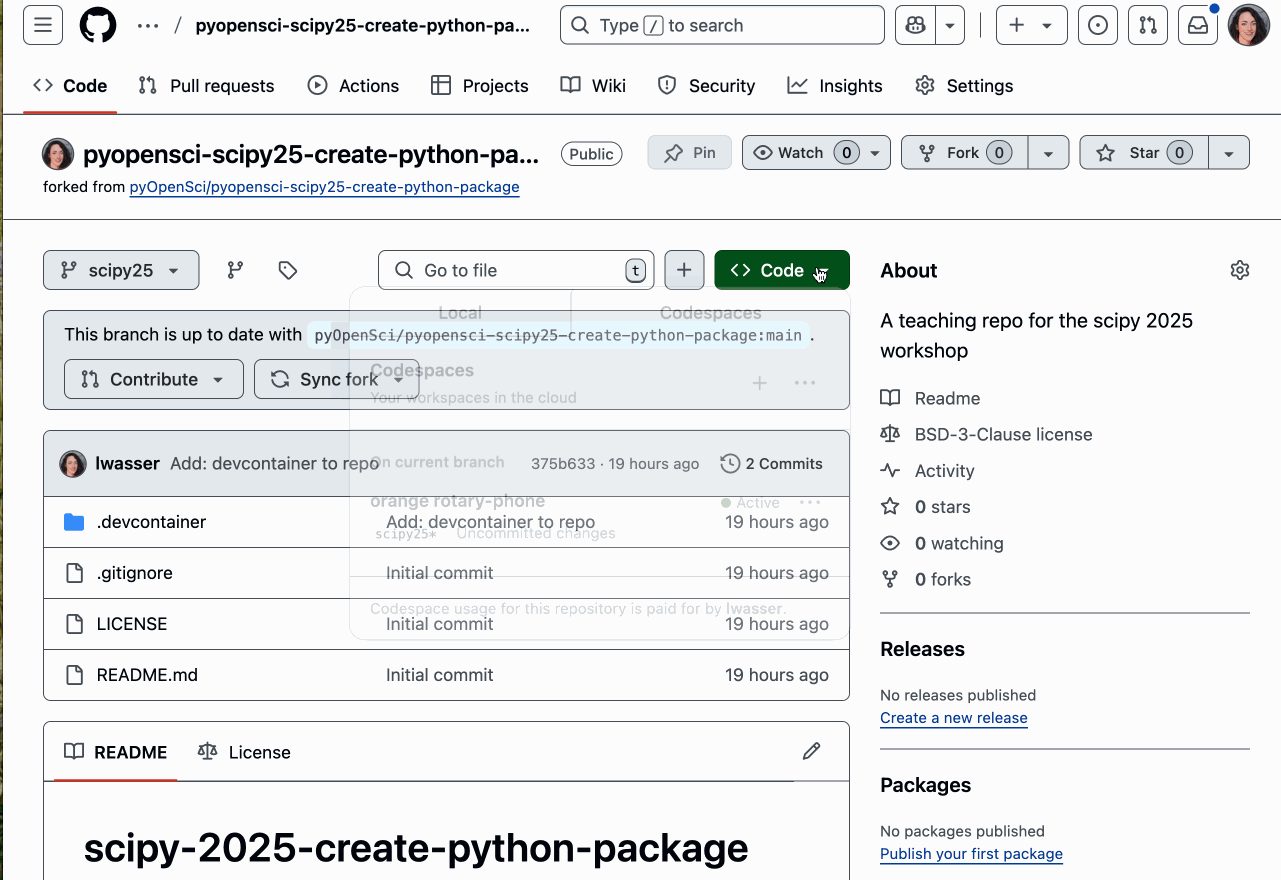Image resolution: width=1281 pixels, height=880 pixels.
Task: Click Create a new release link
Action: click(953, 718)
